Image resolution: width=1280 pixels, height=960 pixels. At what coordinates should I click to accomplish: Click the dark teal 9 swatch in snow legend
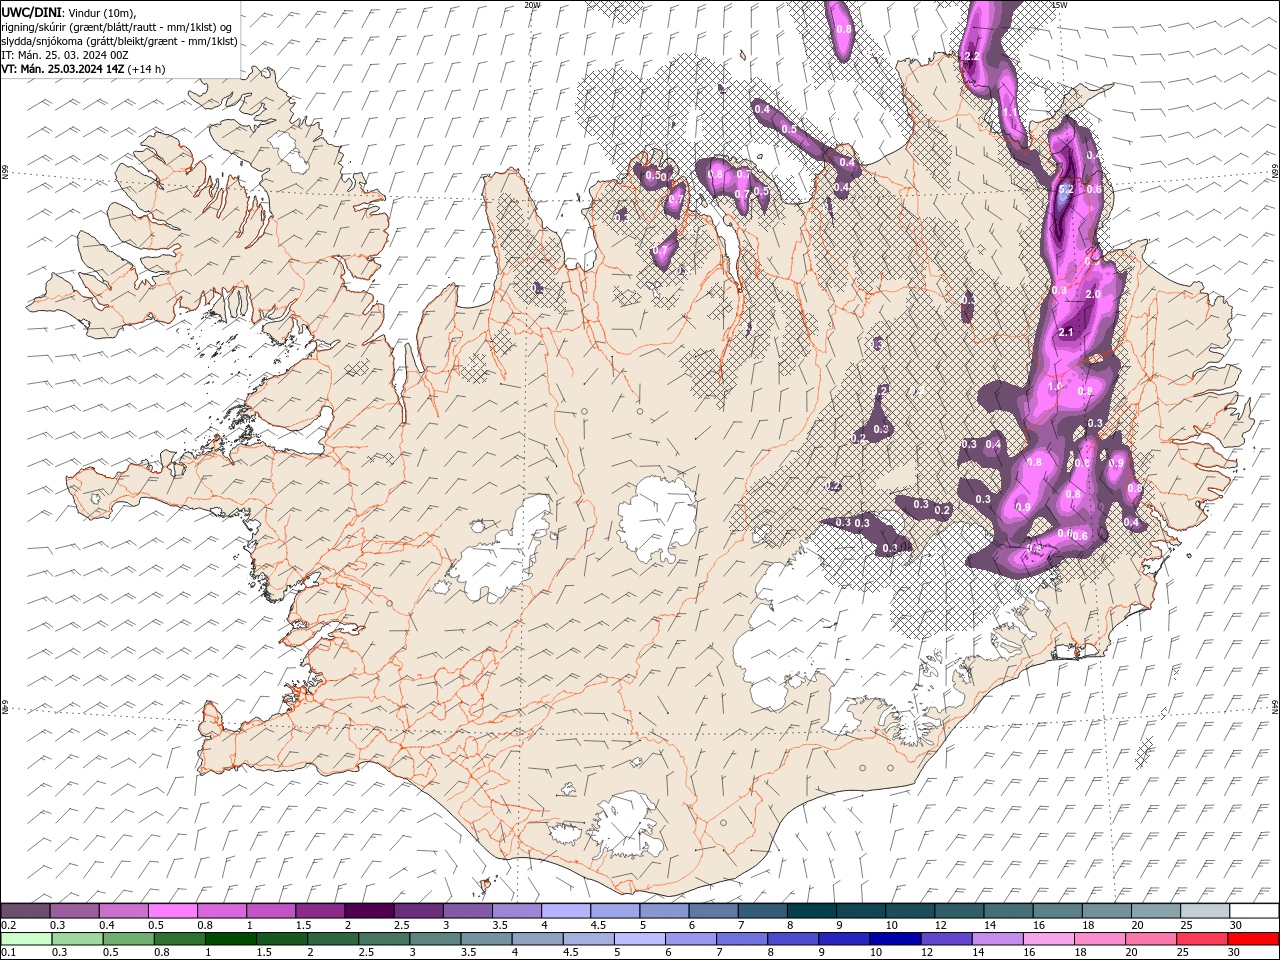(860, 911)
